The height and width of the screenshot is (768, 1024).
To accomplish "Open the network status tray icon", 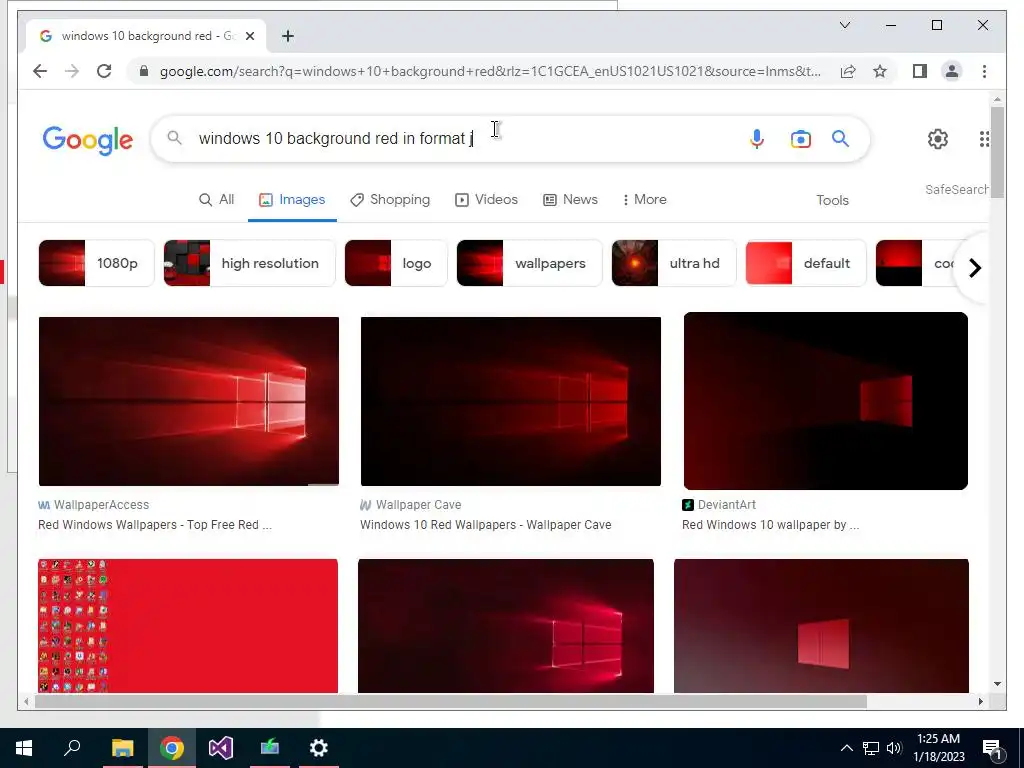I will pyautogui.click(x=871, y=748).
